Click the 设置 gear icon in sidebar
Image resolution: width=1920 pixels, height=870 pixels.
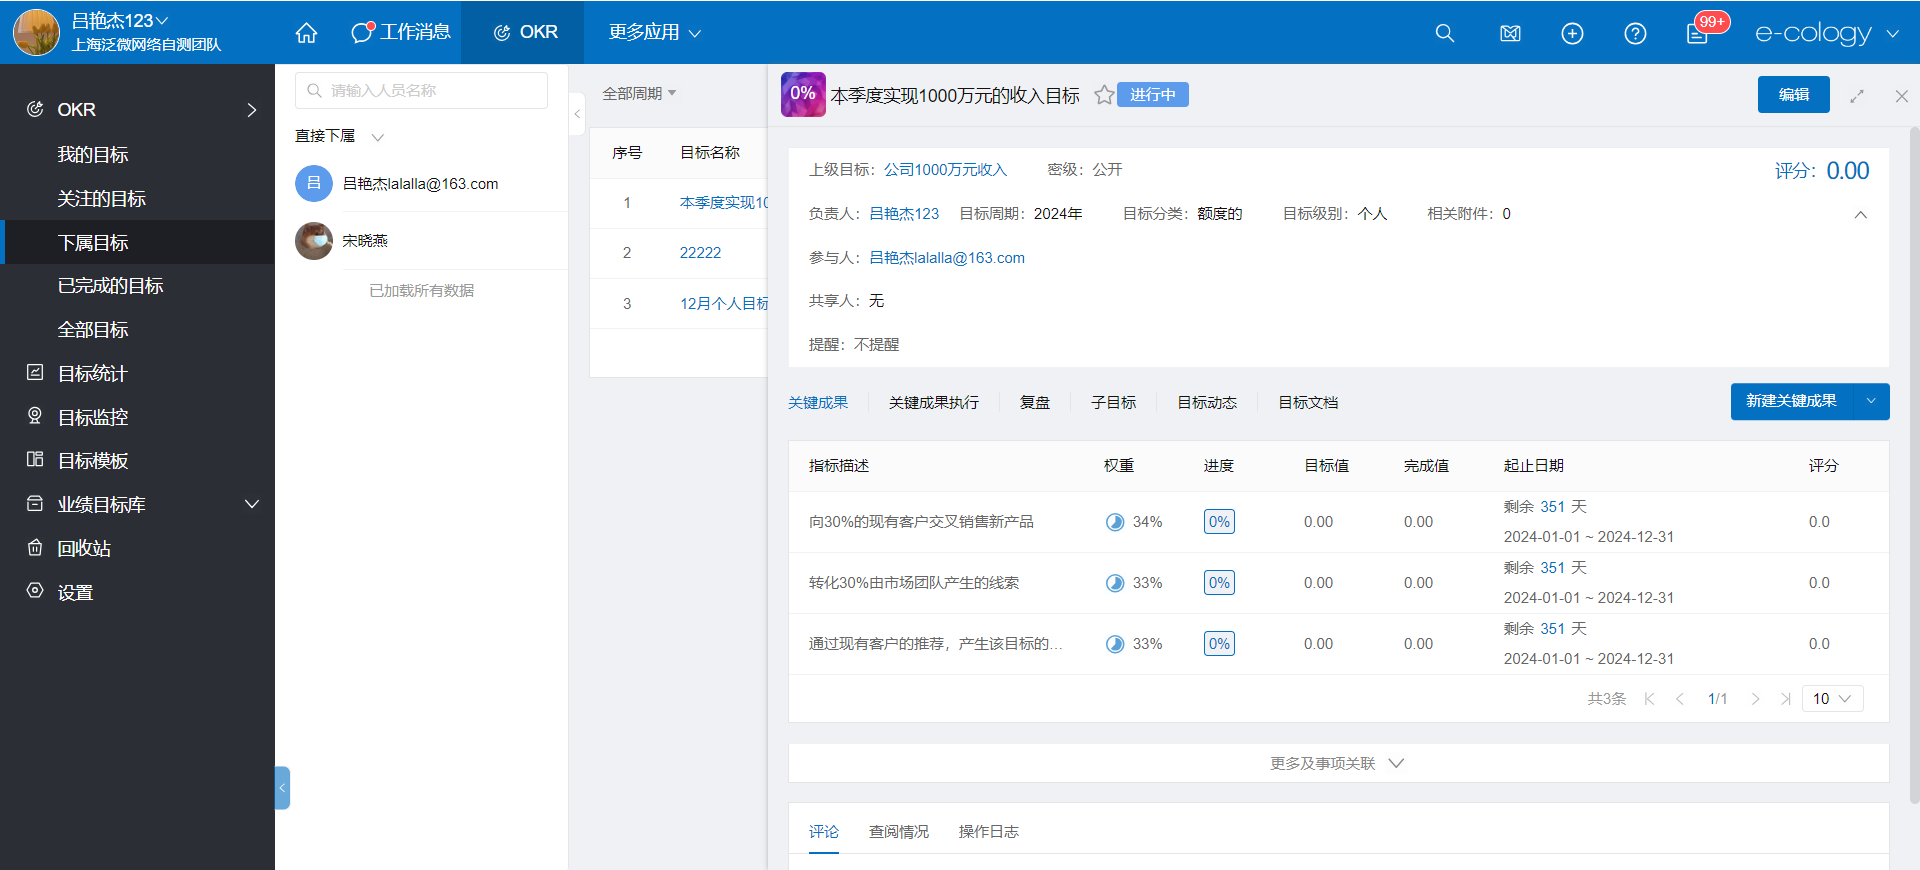(35, 591)
